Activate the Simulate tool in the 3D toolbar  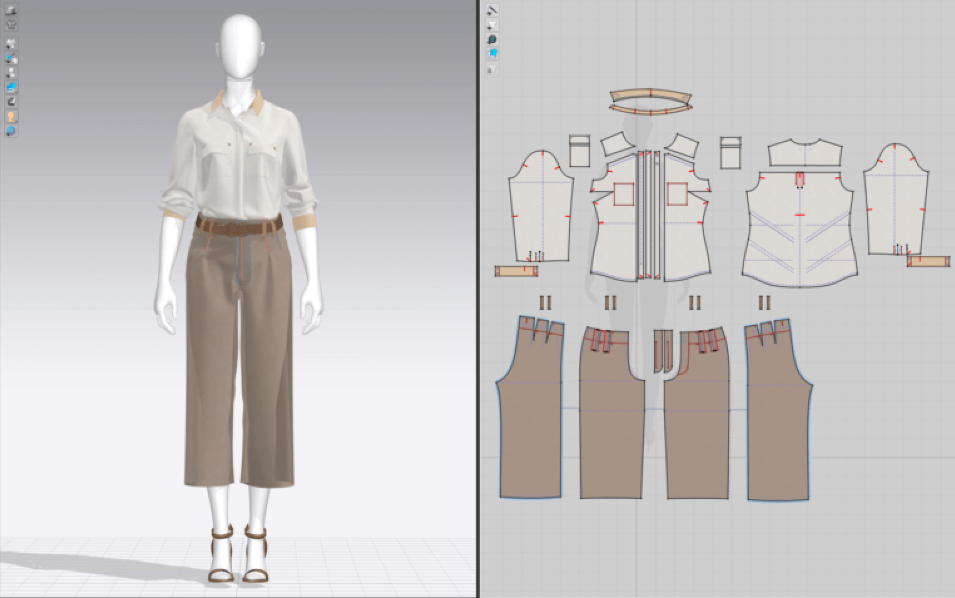pyautogui.click(x=10, y=10)
